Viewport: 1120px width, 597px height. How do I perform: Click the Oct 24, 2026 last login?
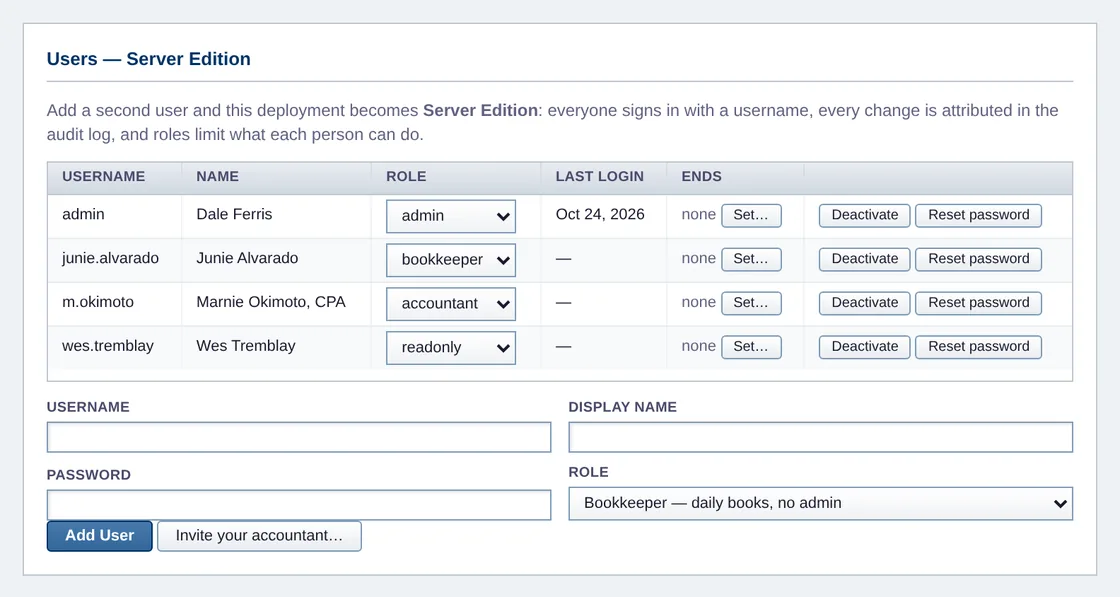600,214
